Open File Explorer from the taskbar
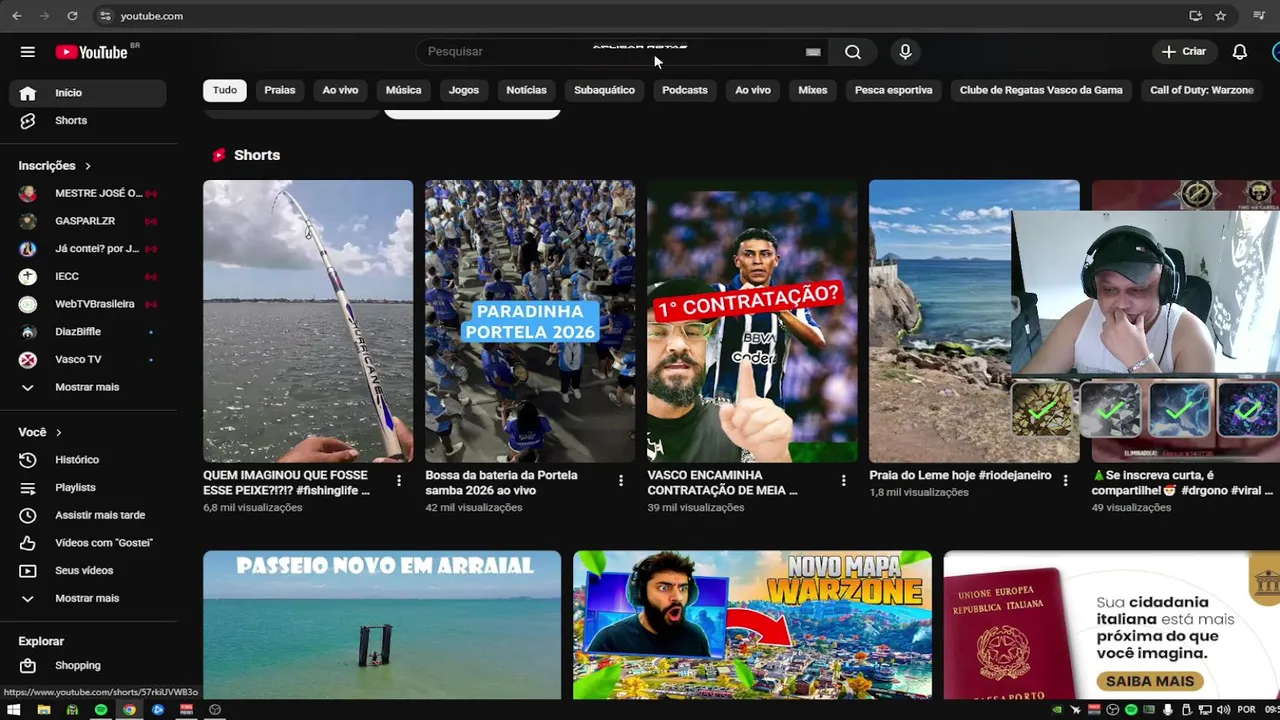The image size is (1280, 720). [44, 710]
